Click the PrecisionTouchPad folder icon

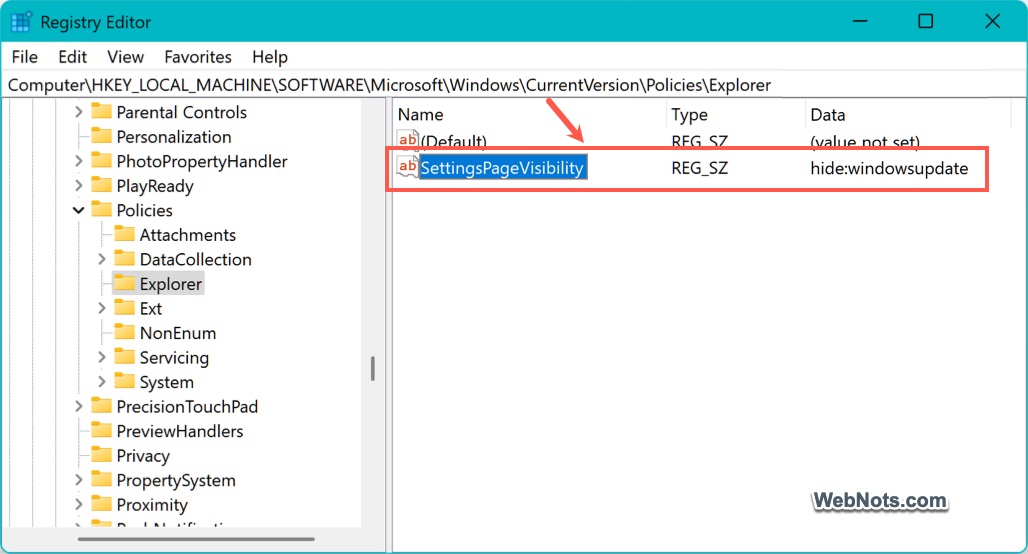coord(101,405)
